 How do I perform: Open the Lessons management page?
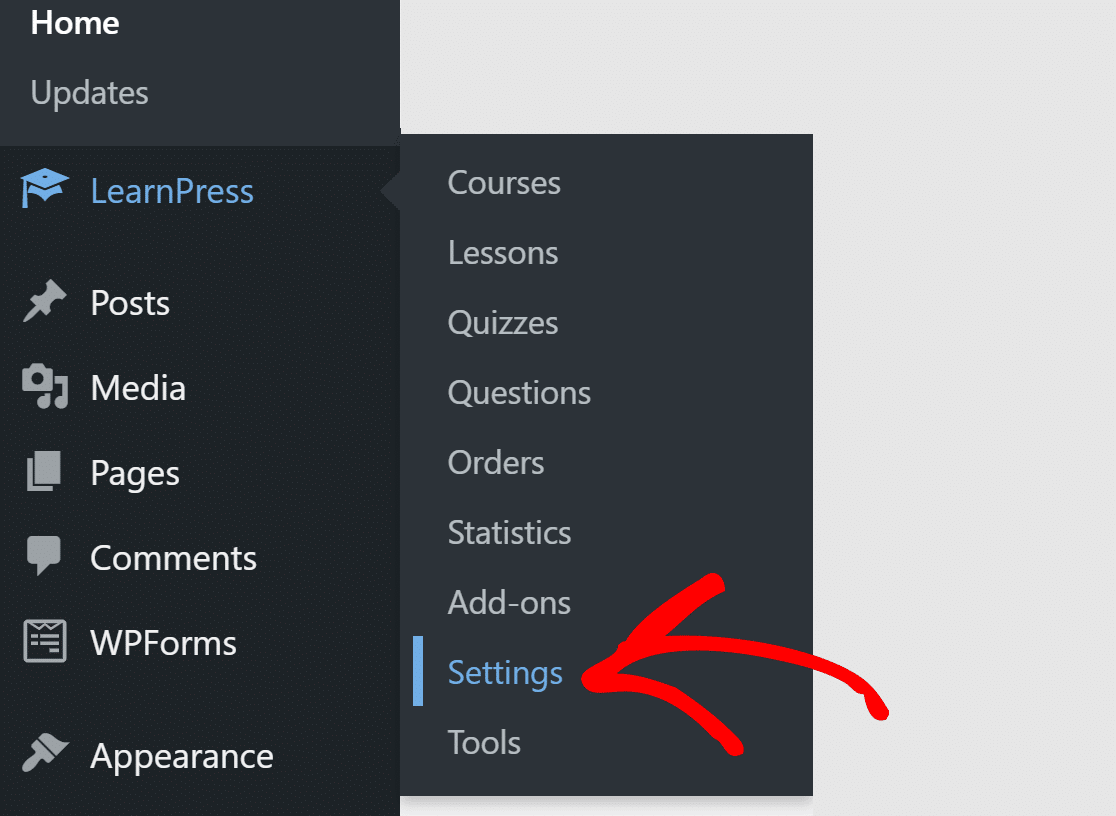(503, 252)
